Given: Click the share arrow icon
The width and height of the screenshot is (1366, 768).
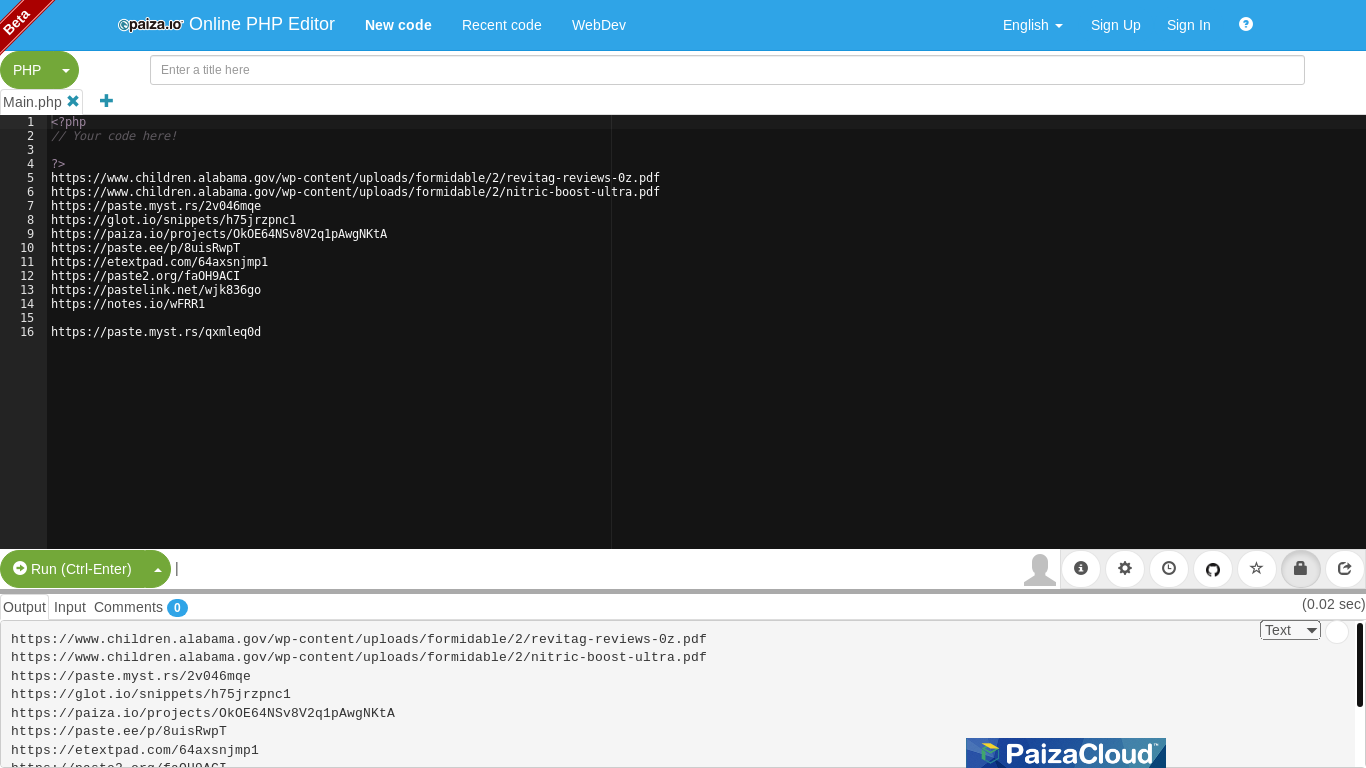Looking at the screenshot, I should 1345,569.
